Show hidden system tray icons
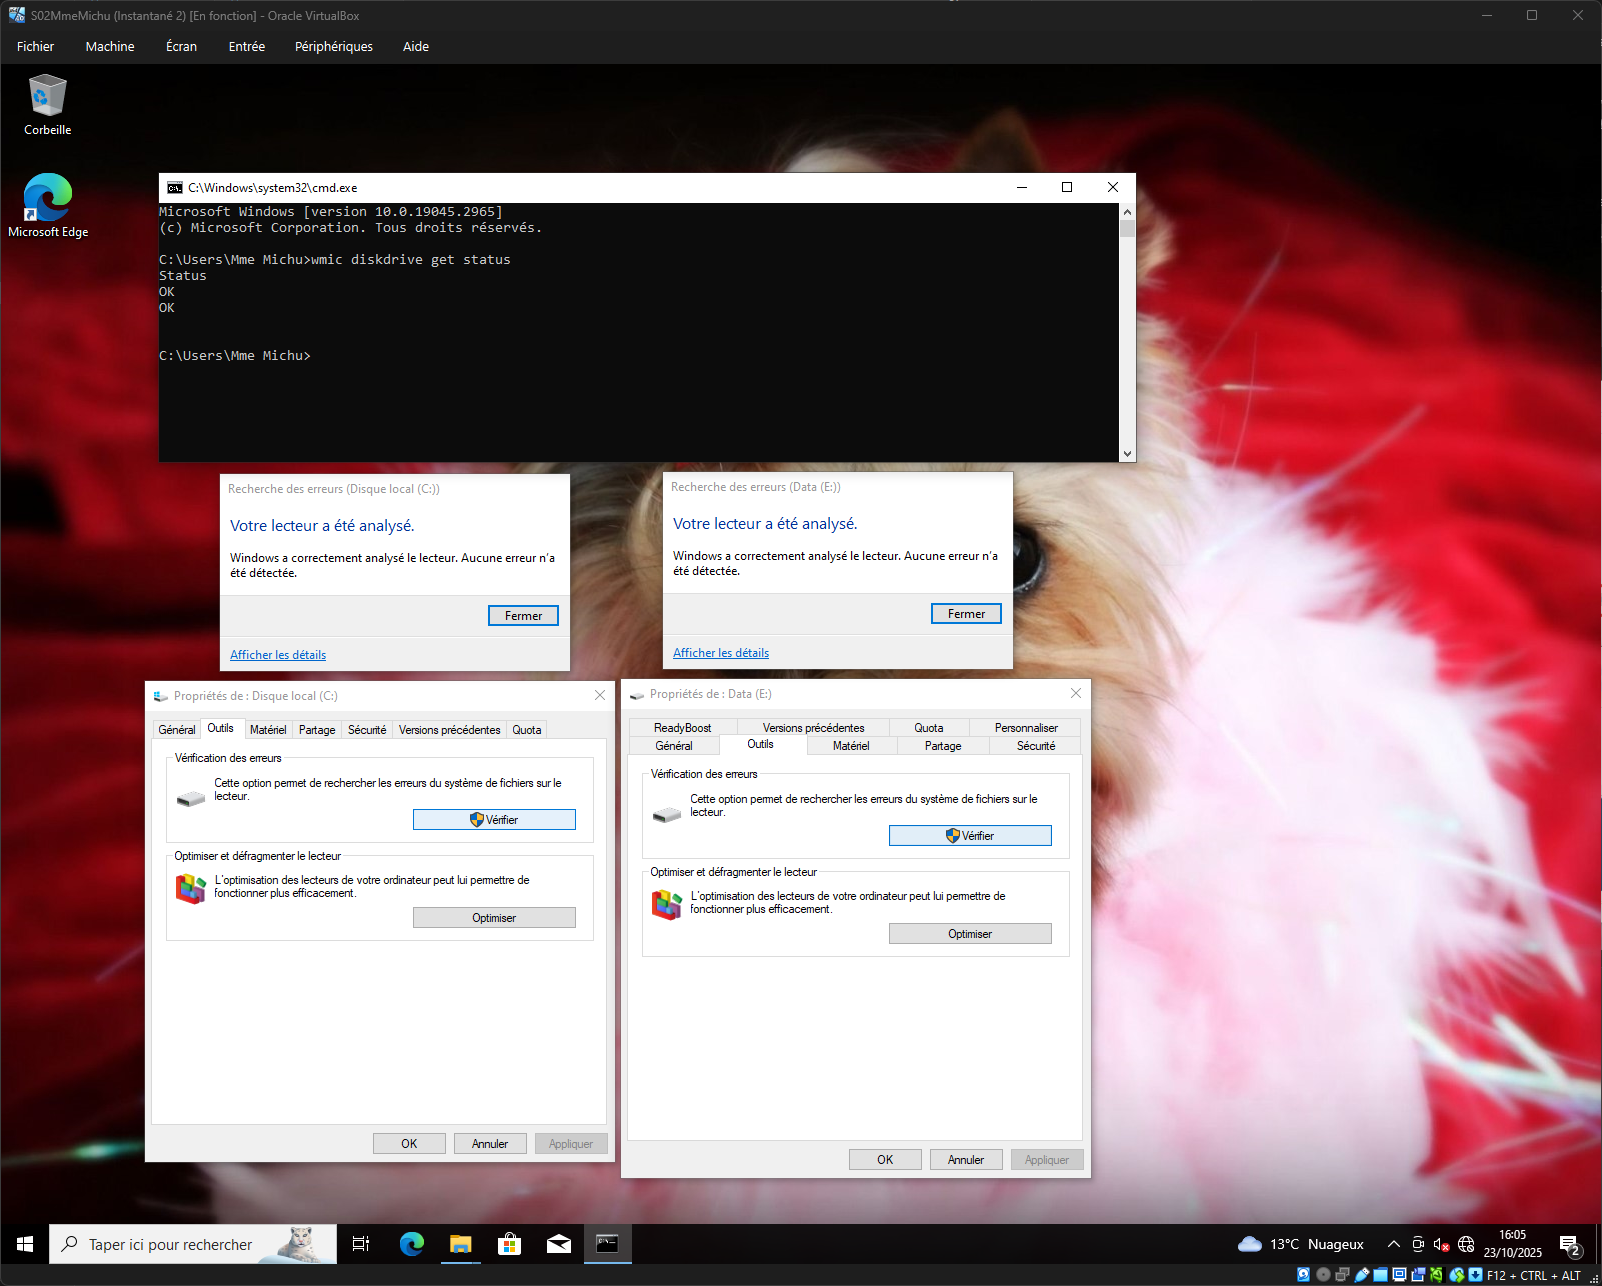This screenshot has width=1602, height=1286. (1393, 1244)
